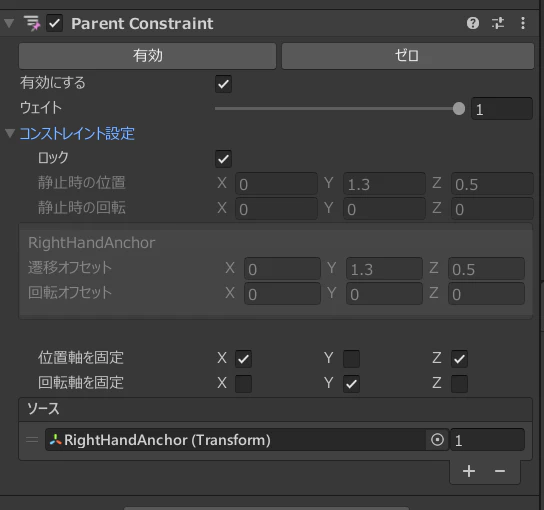Viewport: 544px width, 510px height.
Task: Open Parent Constraint help reference icon
Action: click(x=473, y=23)
